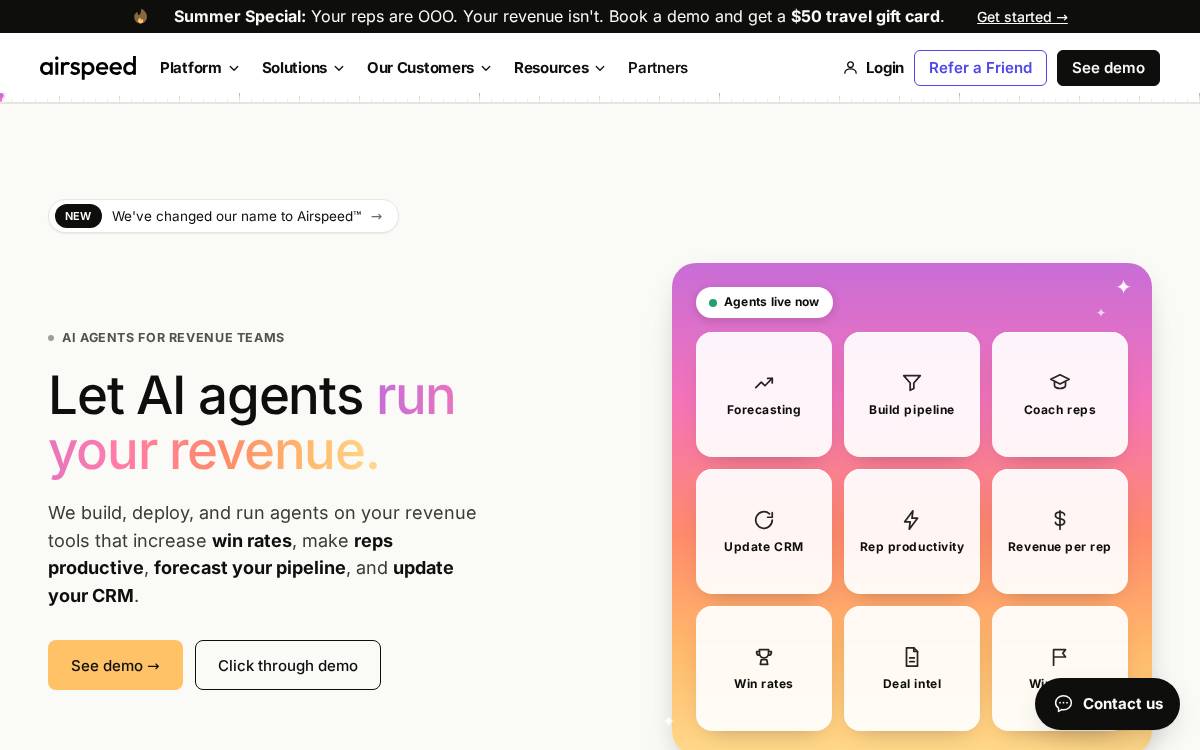Click the chat bubble icon in Contact us

click(x=1064, y=703)
